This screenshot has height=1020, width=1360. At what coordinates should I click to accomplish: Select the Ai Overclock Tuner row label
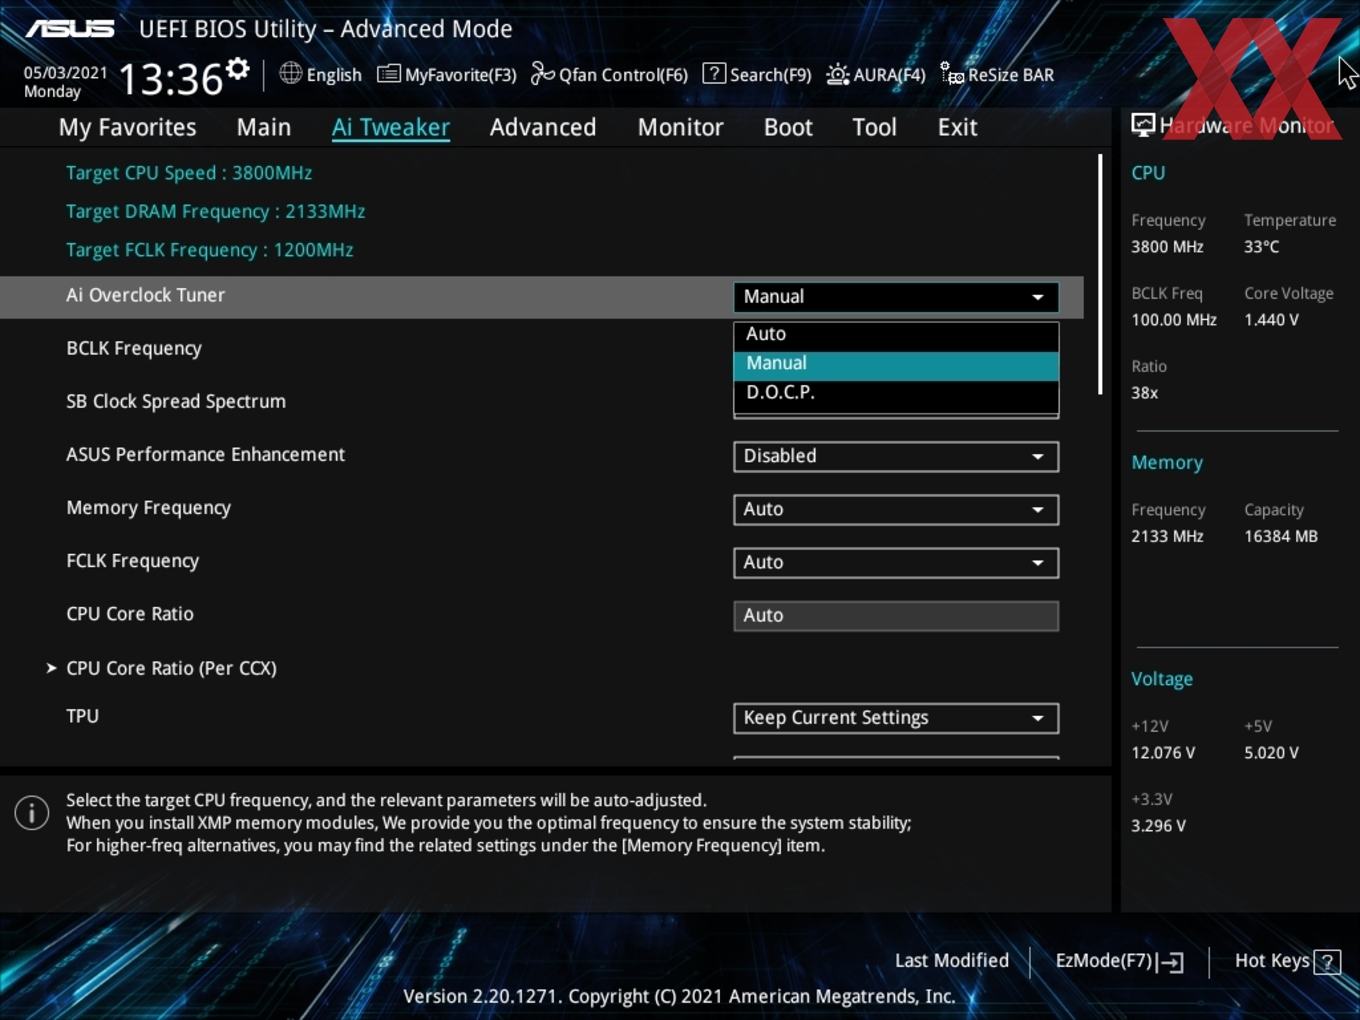click(146, 295)
